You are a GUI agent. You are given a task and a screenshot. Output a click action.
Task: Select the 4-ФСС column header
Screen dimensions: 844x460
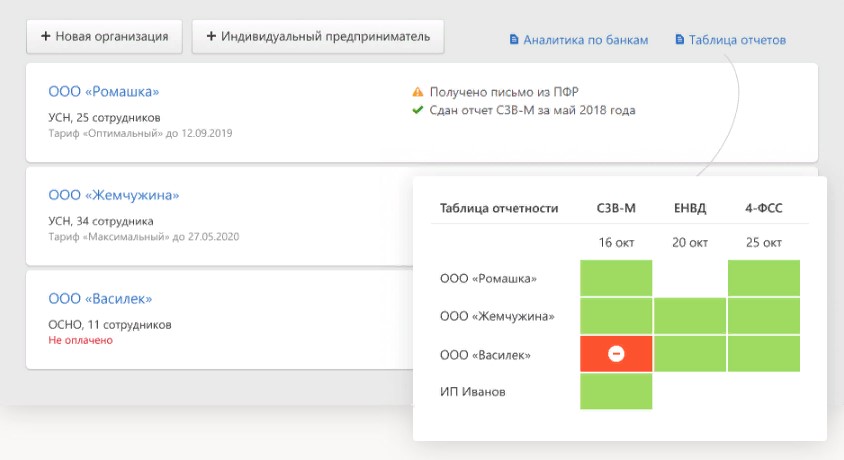point(764,208)
